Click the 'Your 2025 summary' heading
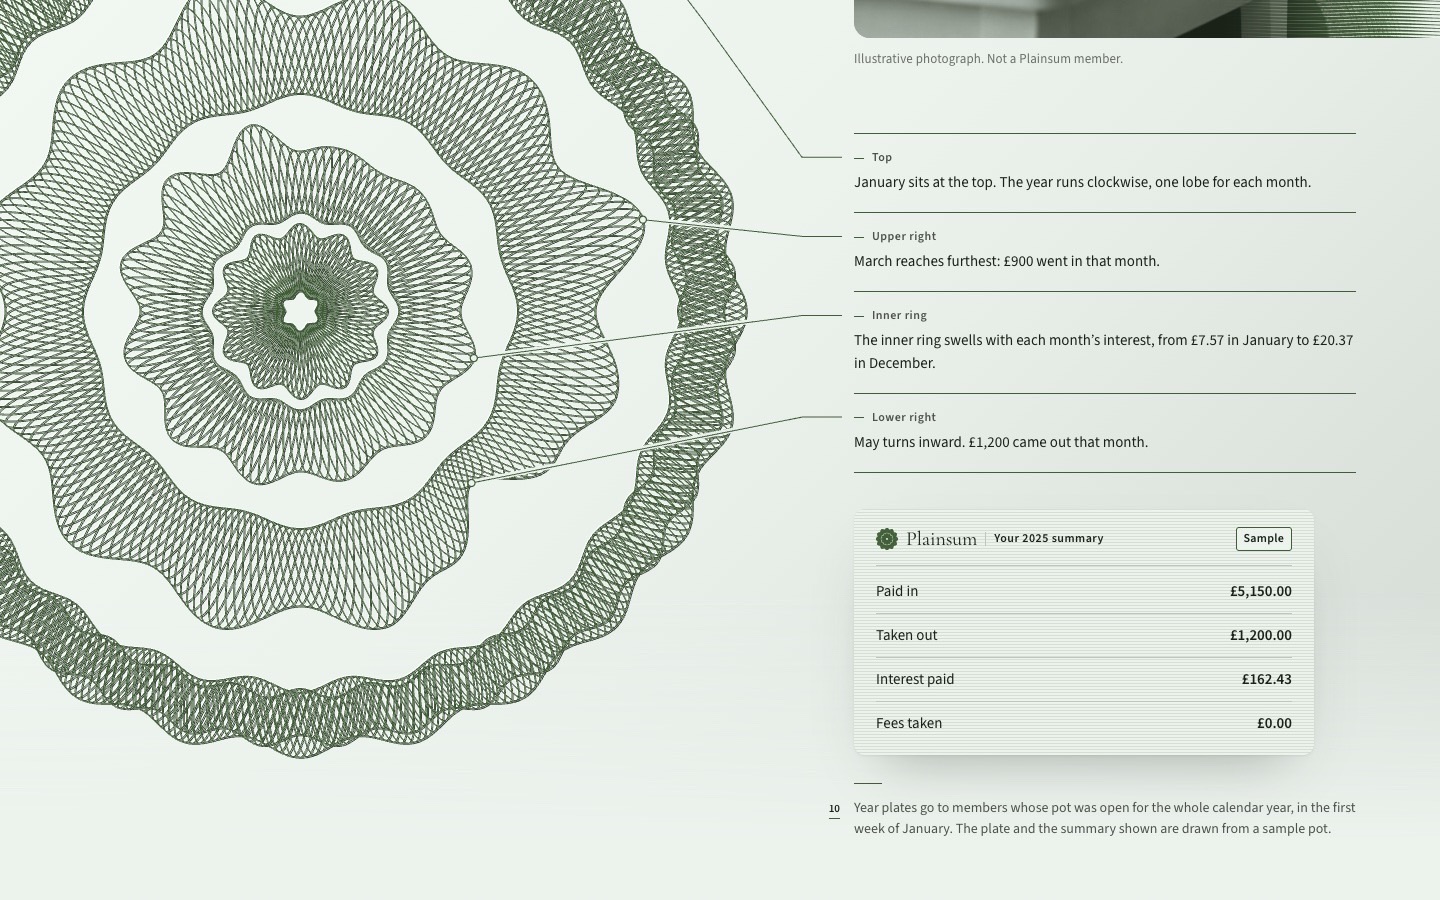Image resolution: width=1440 pixels, height=900 pixels. (1049, 538)
